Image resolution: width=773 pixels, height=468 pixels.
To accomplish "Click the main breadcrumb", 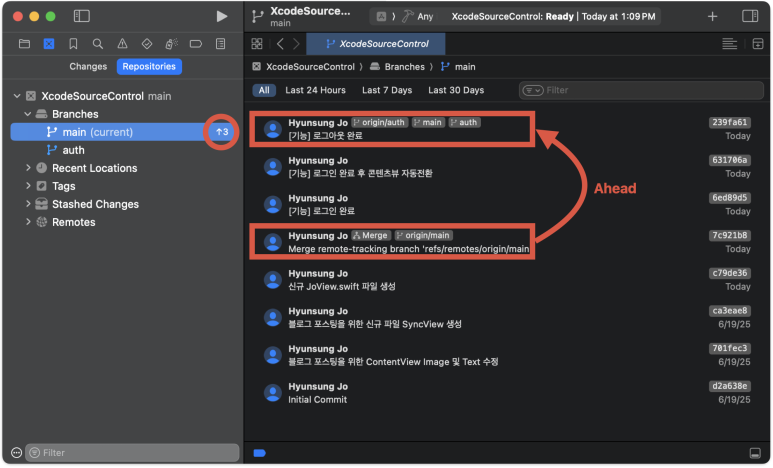I will (458, 67).
